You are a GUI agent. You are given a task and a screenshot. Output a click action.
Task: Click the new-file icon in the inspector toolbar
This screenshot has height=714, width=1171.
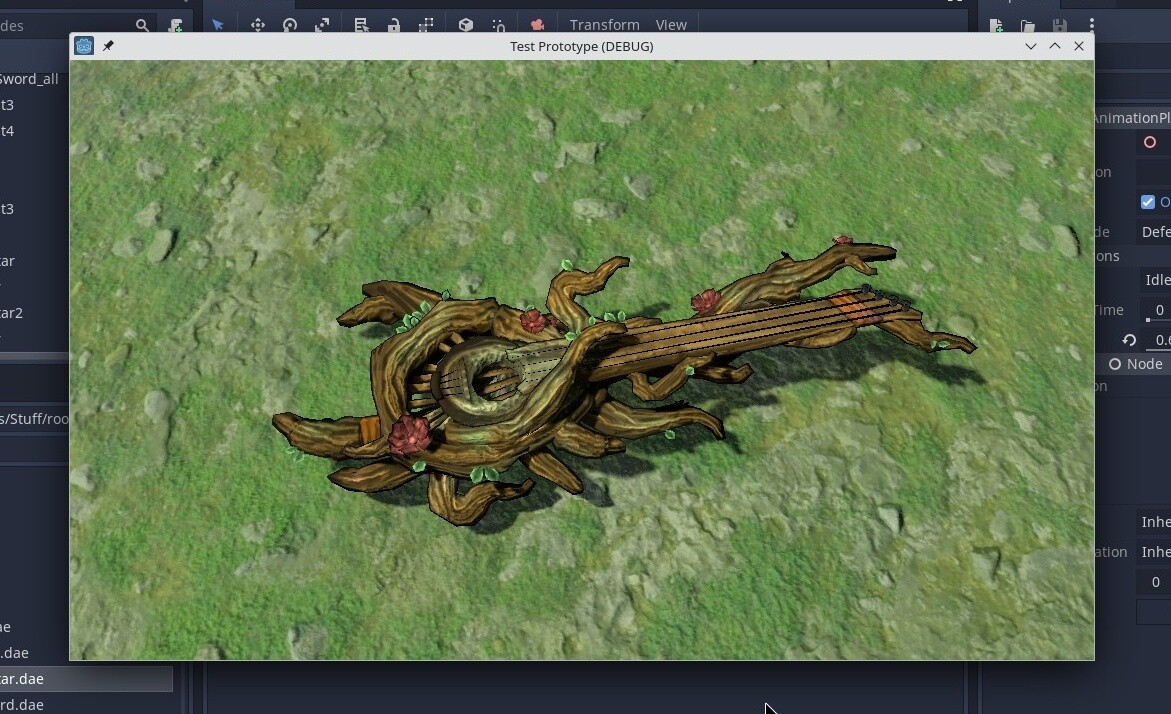[x=995, y=25]
